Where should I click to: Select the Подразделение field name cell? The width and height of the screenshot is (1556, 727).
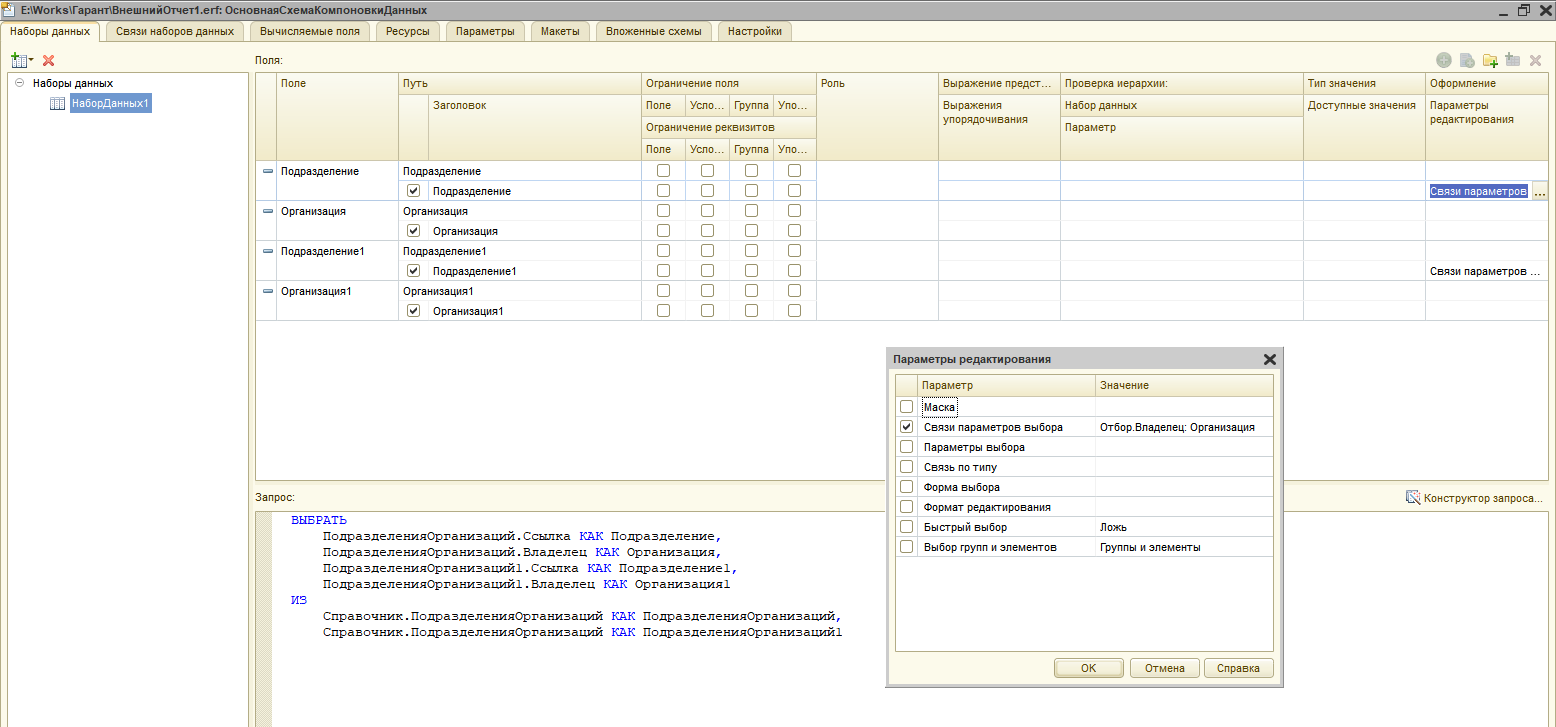coord(337,171)
